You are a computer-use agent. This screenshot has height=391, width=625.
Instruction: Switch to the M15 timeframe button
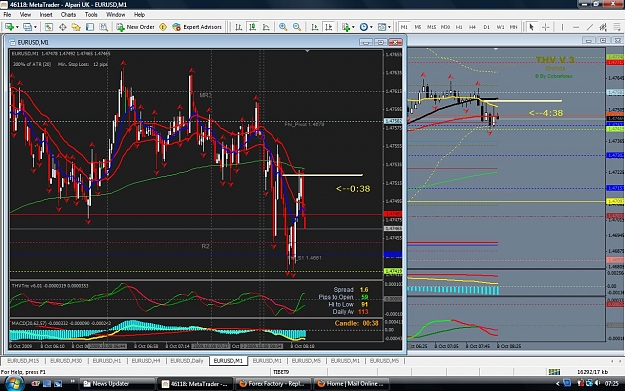pos(431,27)
